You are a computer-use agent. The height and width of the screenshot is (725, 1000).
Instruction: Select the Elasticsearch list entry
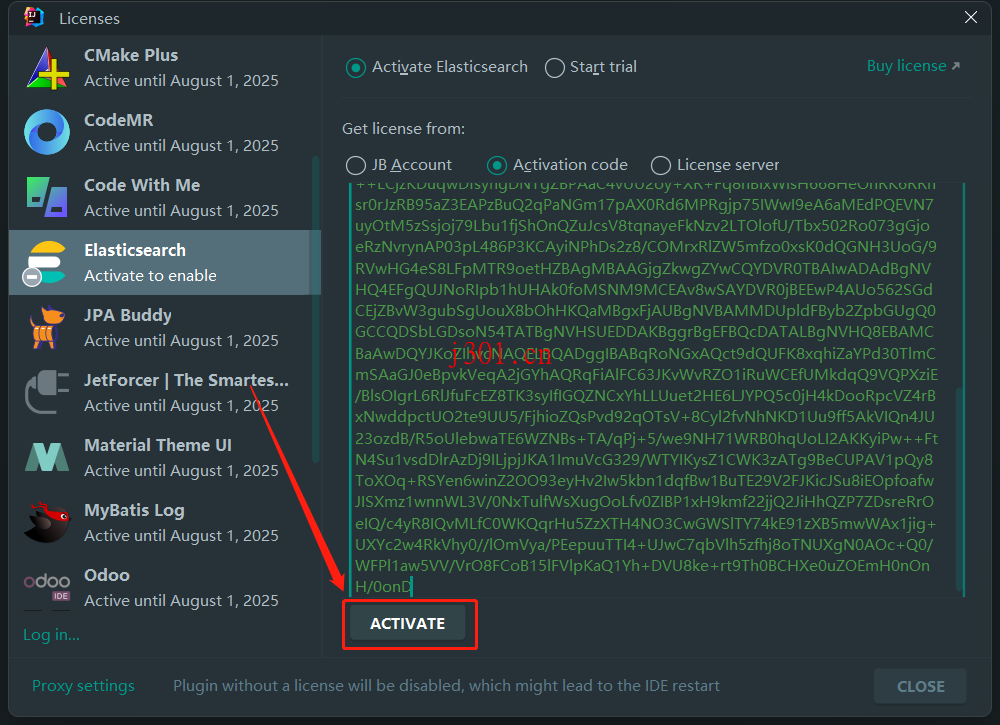tap(165, 263)
